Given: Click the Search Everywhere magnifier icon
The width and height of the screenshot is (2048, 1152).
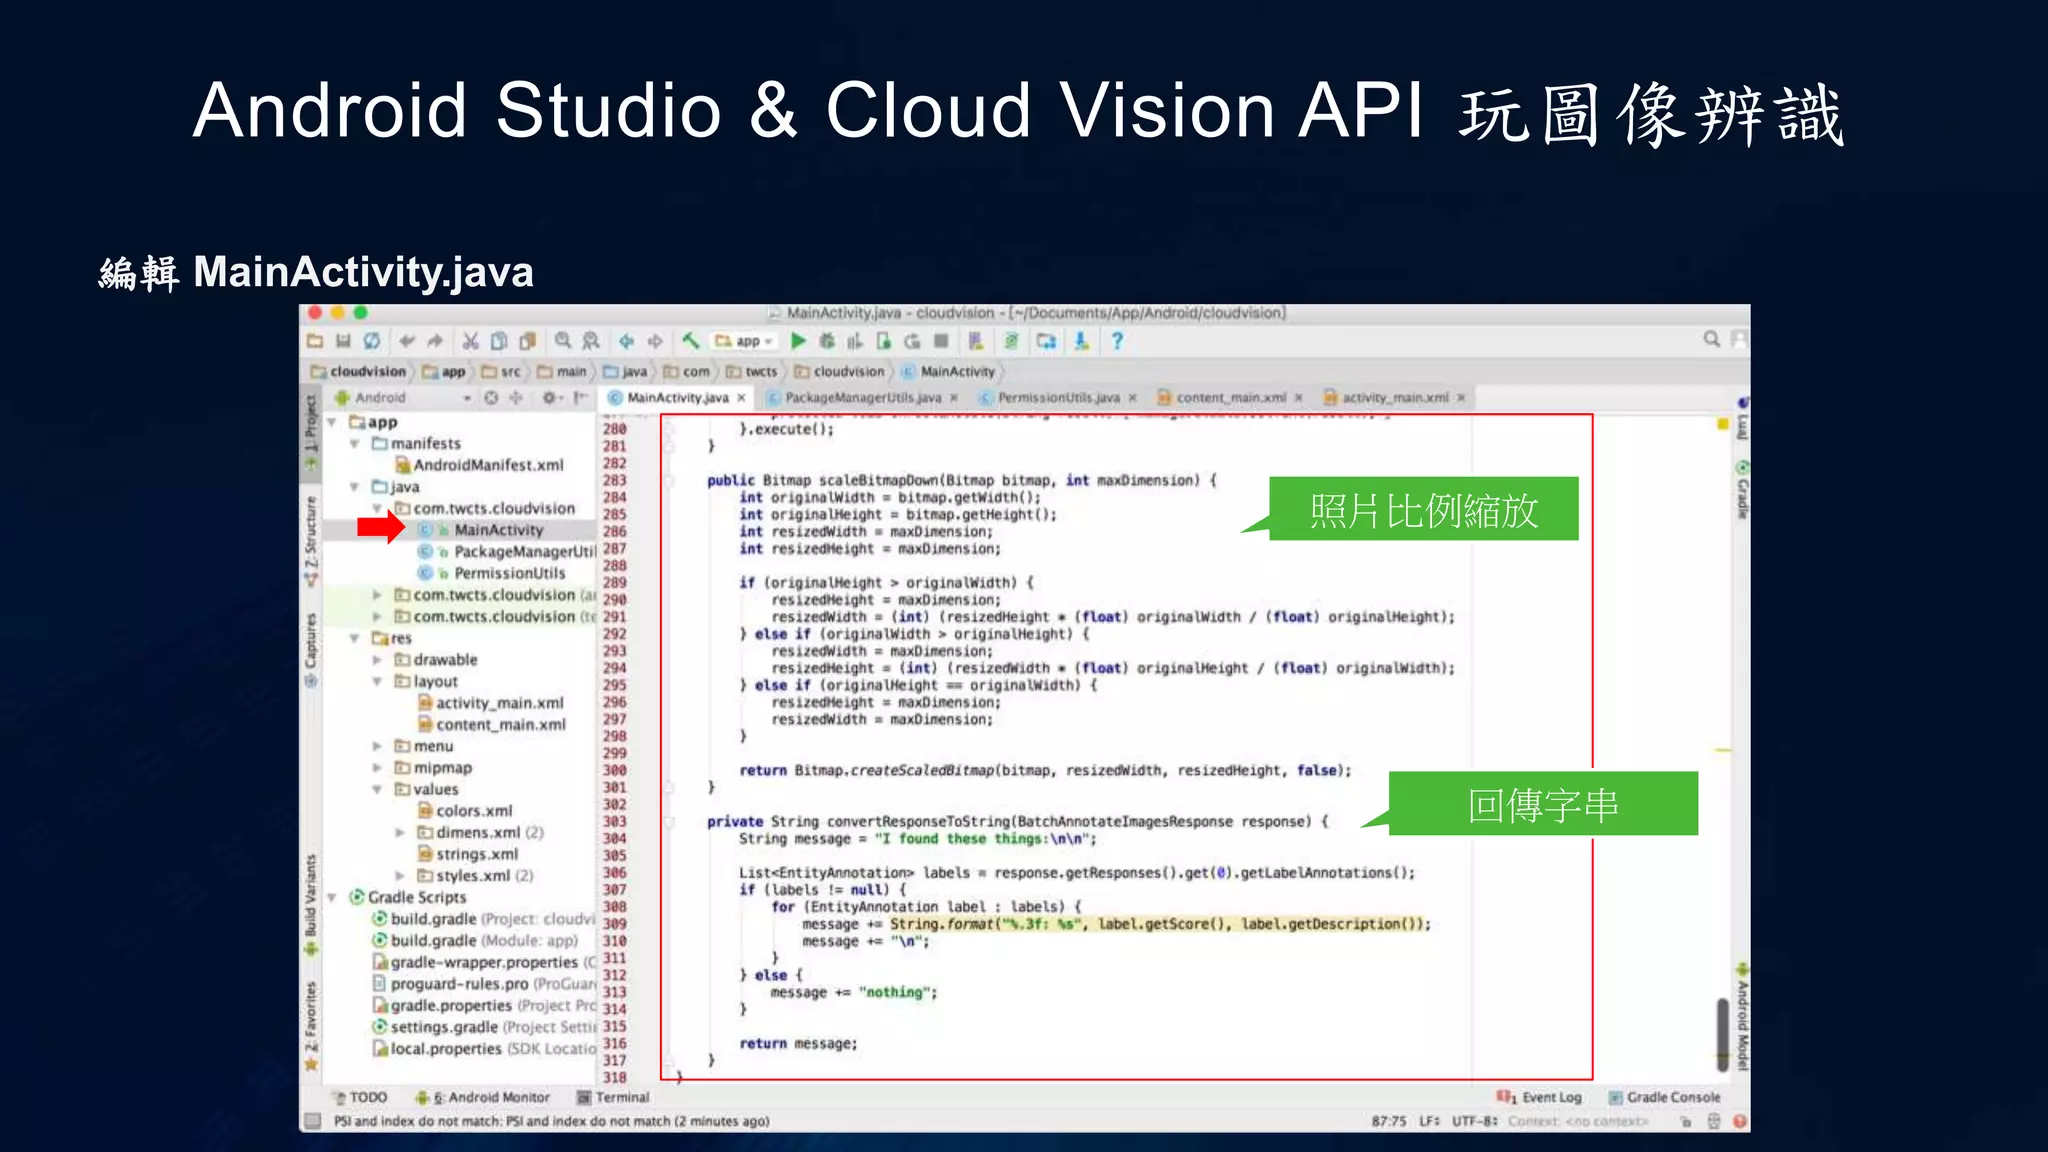Looking at the screenshot, I should click(x=1711, y=340).
